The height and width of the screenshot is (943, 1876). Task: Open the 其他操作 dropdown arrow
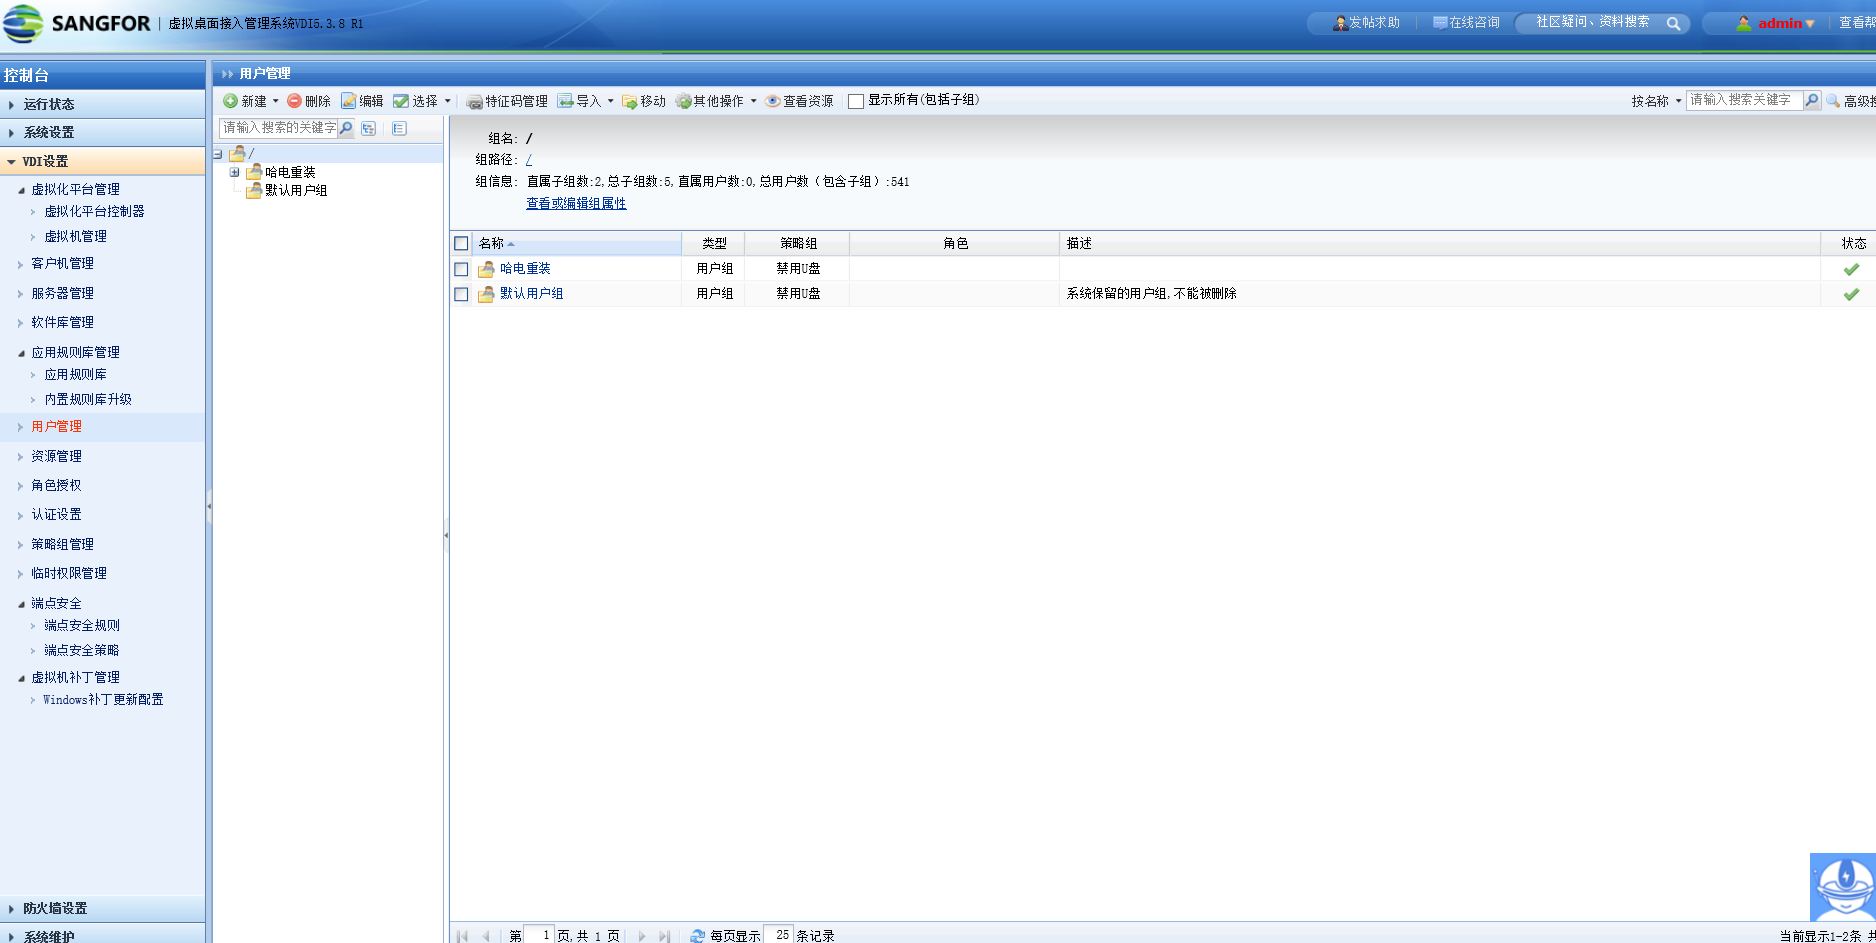753,101
